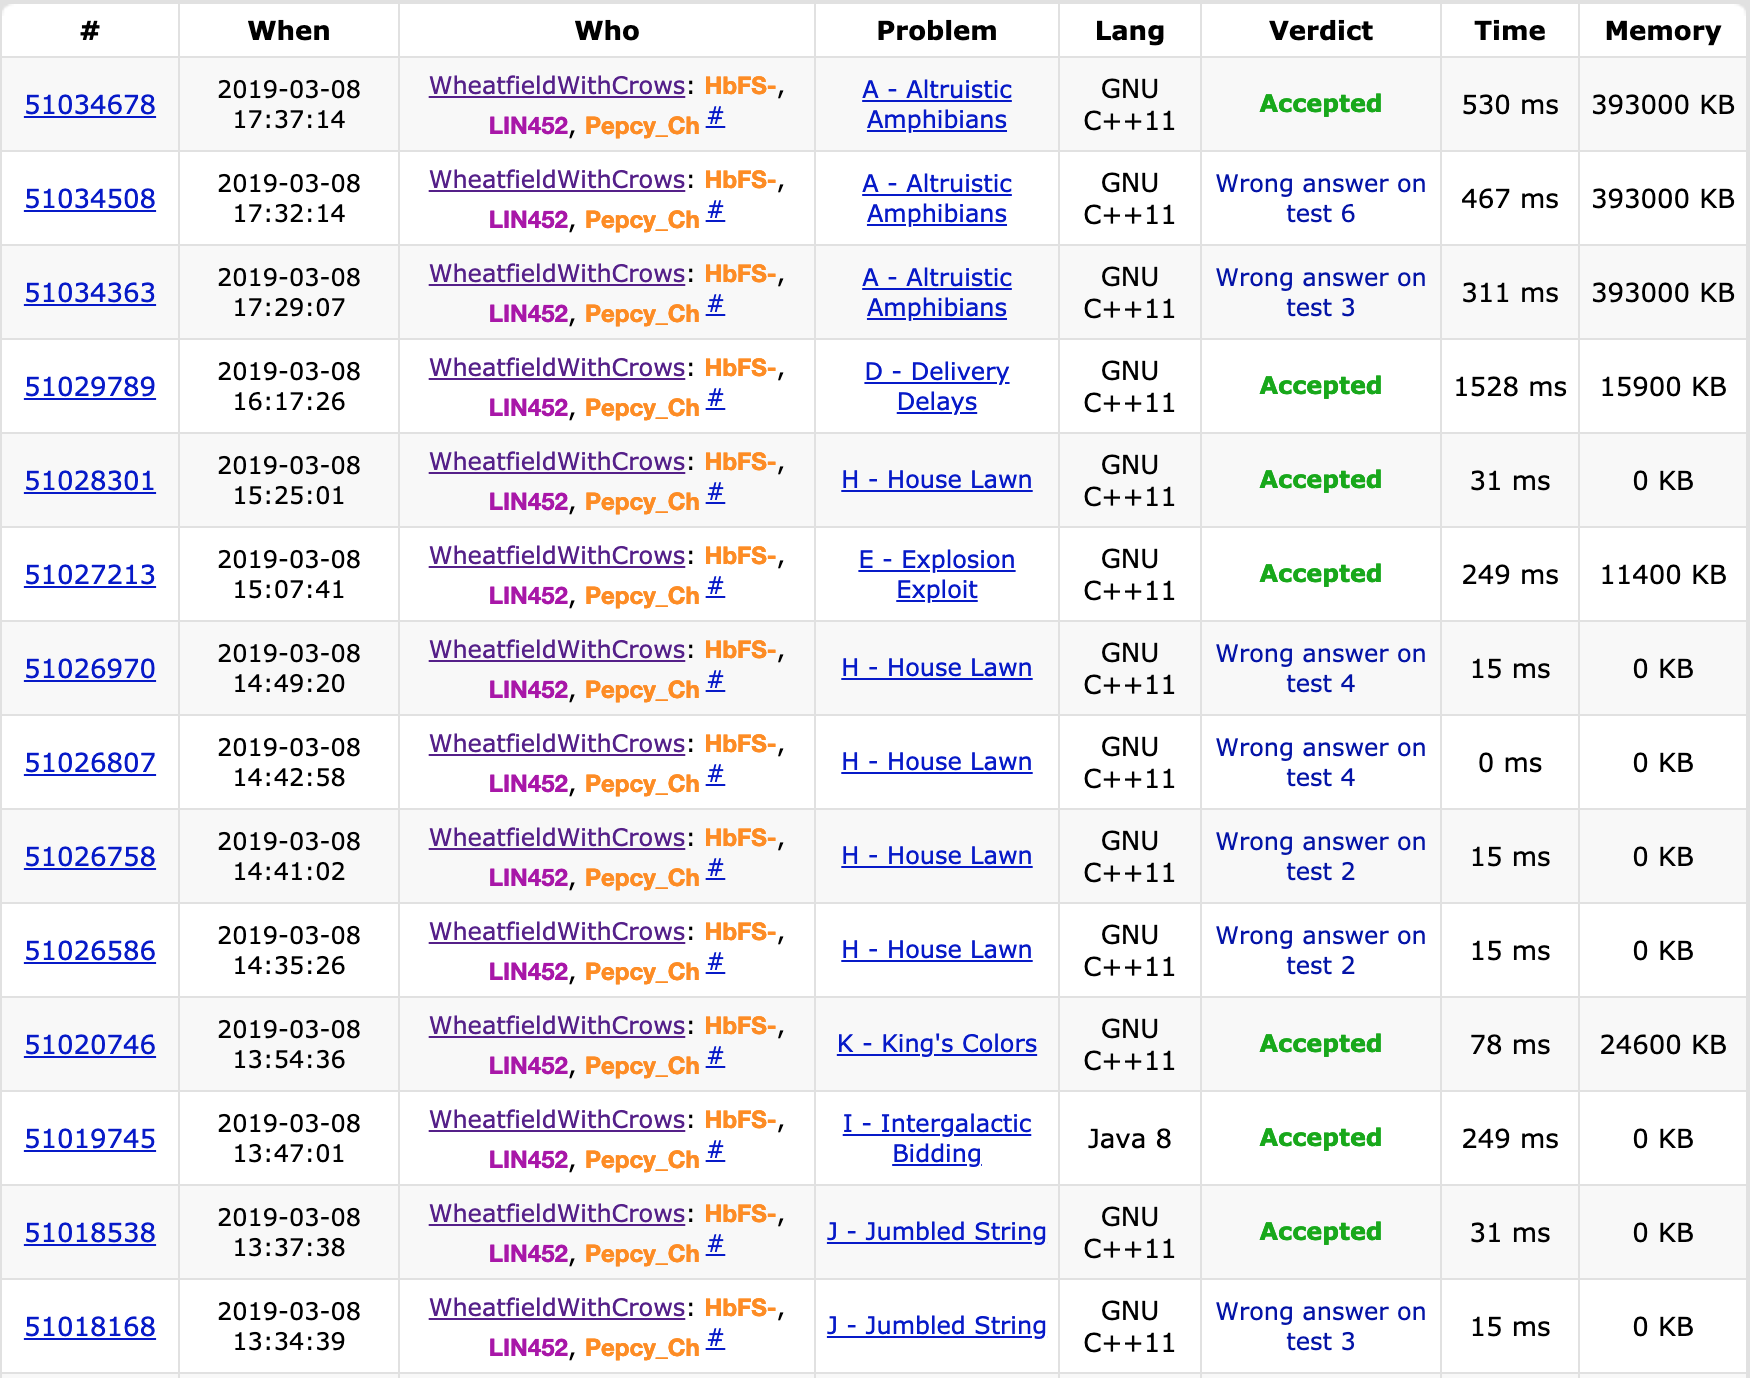Click member HbFS- in submission 51026586 row
Viewport: 1750px width, 1378px height.
pyautogui.click(x=740, y=932)
